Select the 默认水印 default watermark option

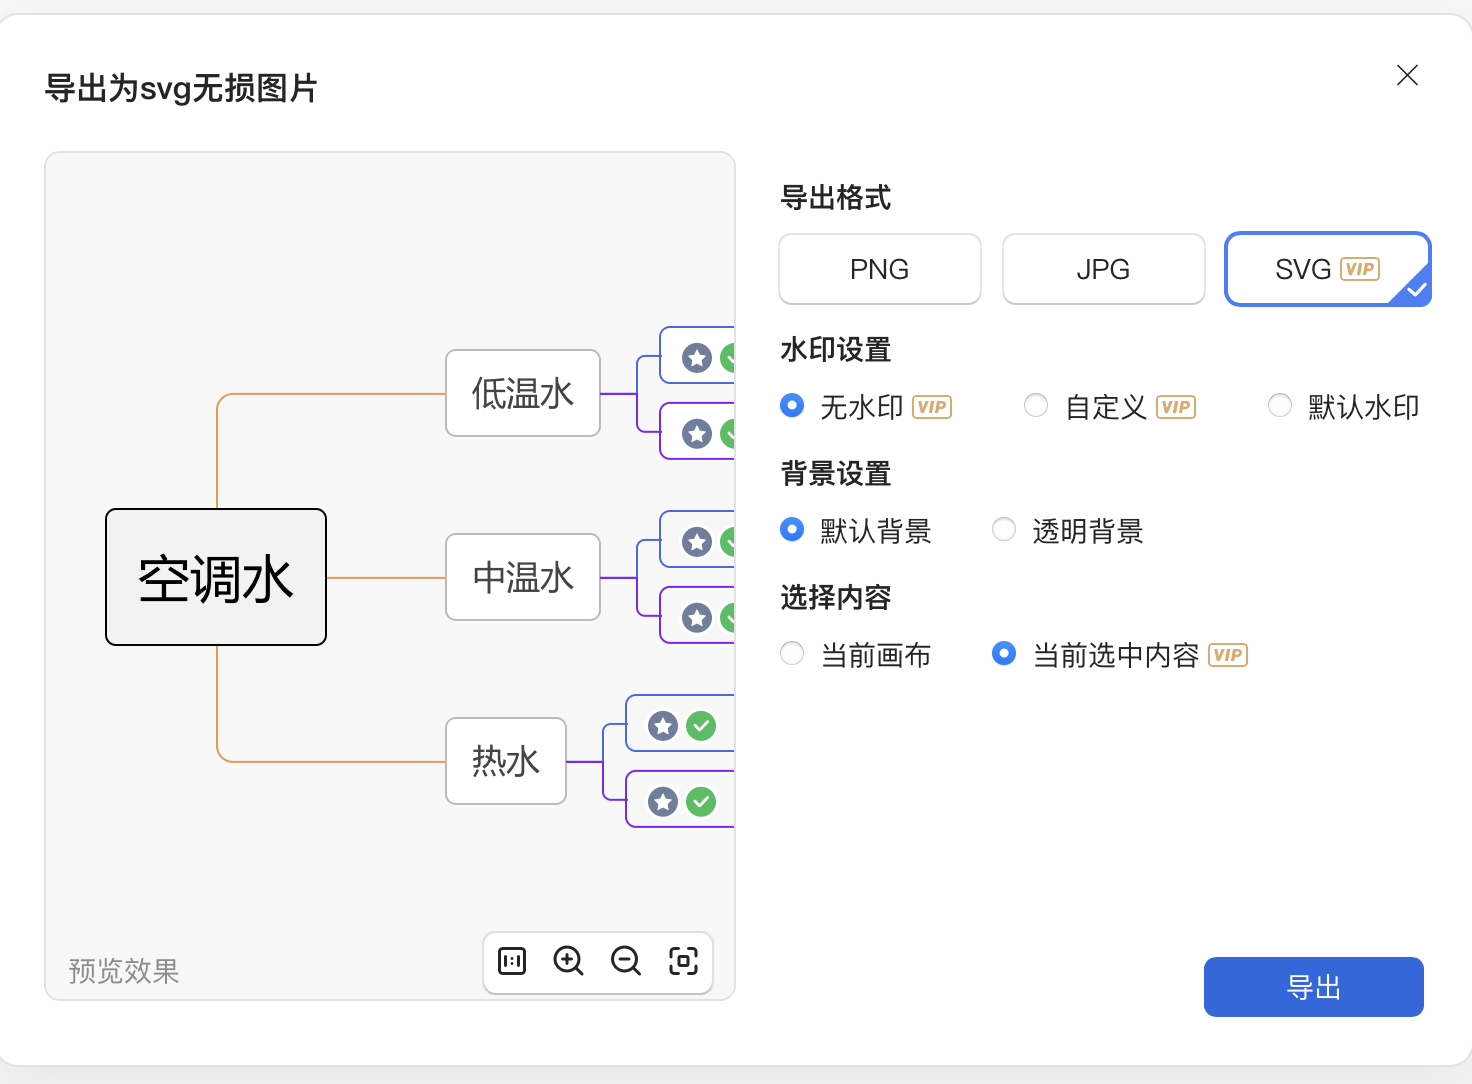1280,406
